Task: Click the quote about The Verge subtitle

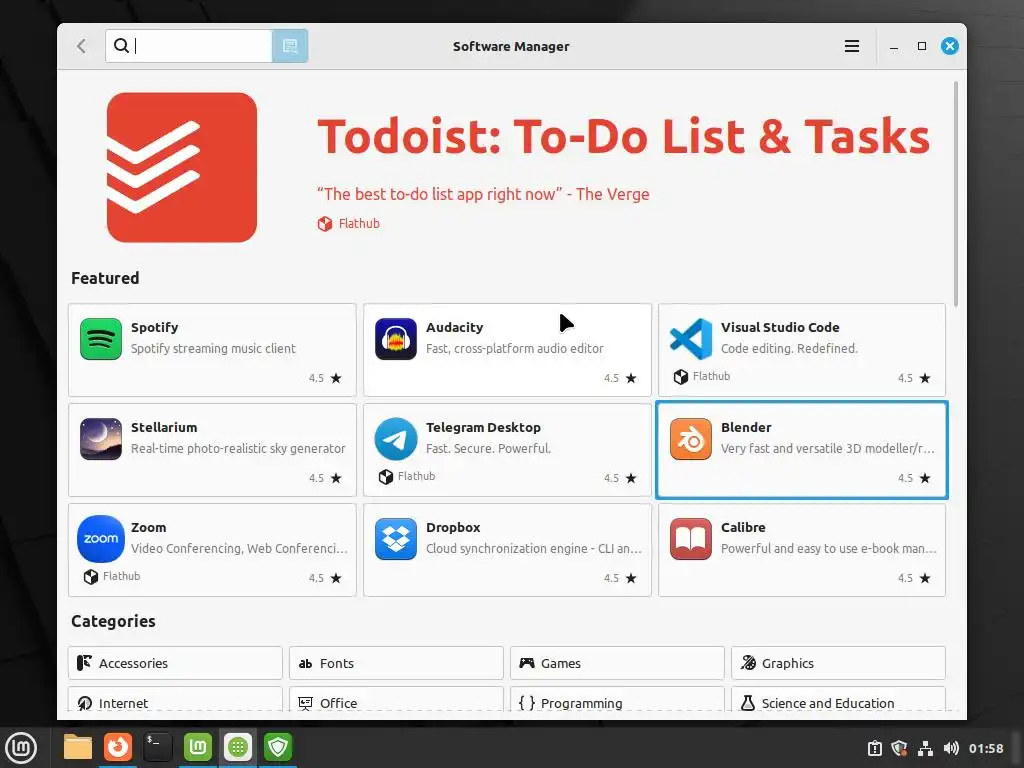Action: [x=483, y=194]
